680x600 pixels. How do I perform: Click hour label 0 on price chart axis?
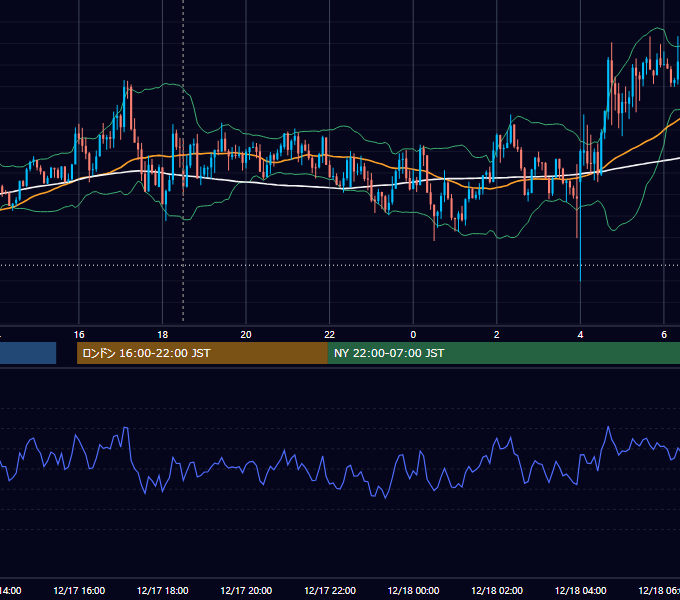coord(413,335)
